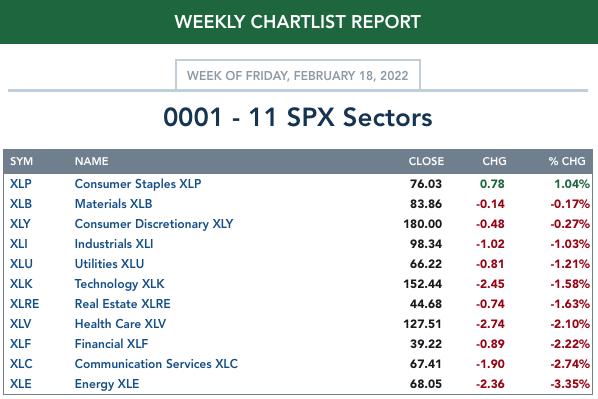Click the Week of Friday date box
Image resolution: width=598 pixels, height=399 pixels.
(298, 75)
